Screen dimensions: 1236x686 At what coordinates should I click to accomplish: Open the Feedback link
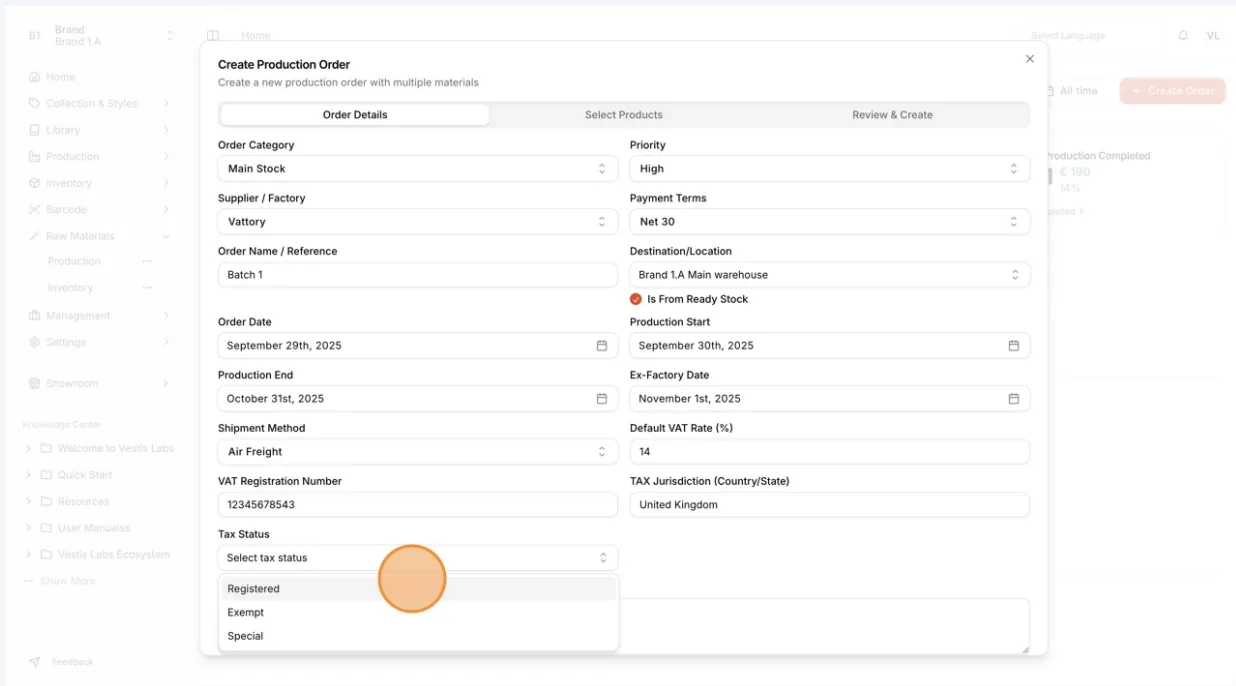(72, 662)
